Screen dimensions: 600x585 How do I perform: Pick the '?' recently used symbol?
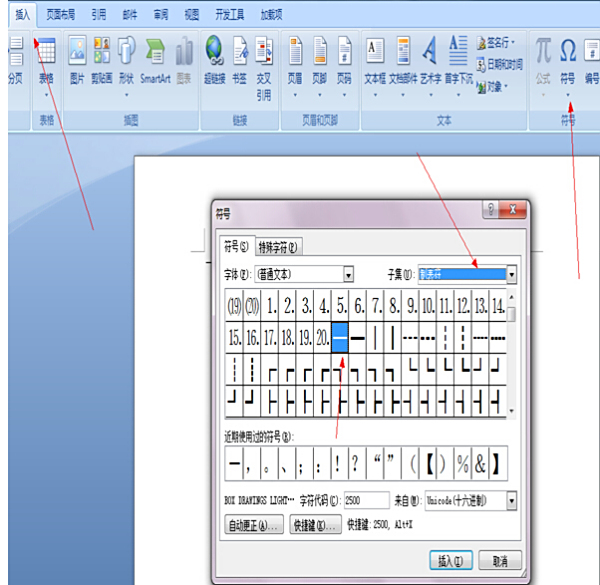coord(355,463)
